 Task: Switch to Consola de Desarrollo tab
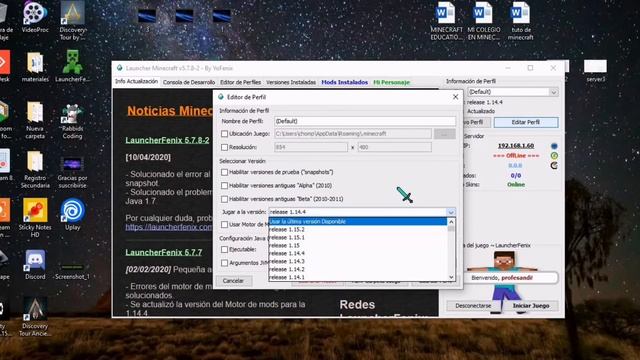tap(189, 82)
